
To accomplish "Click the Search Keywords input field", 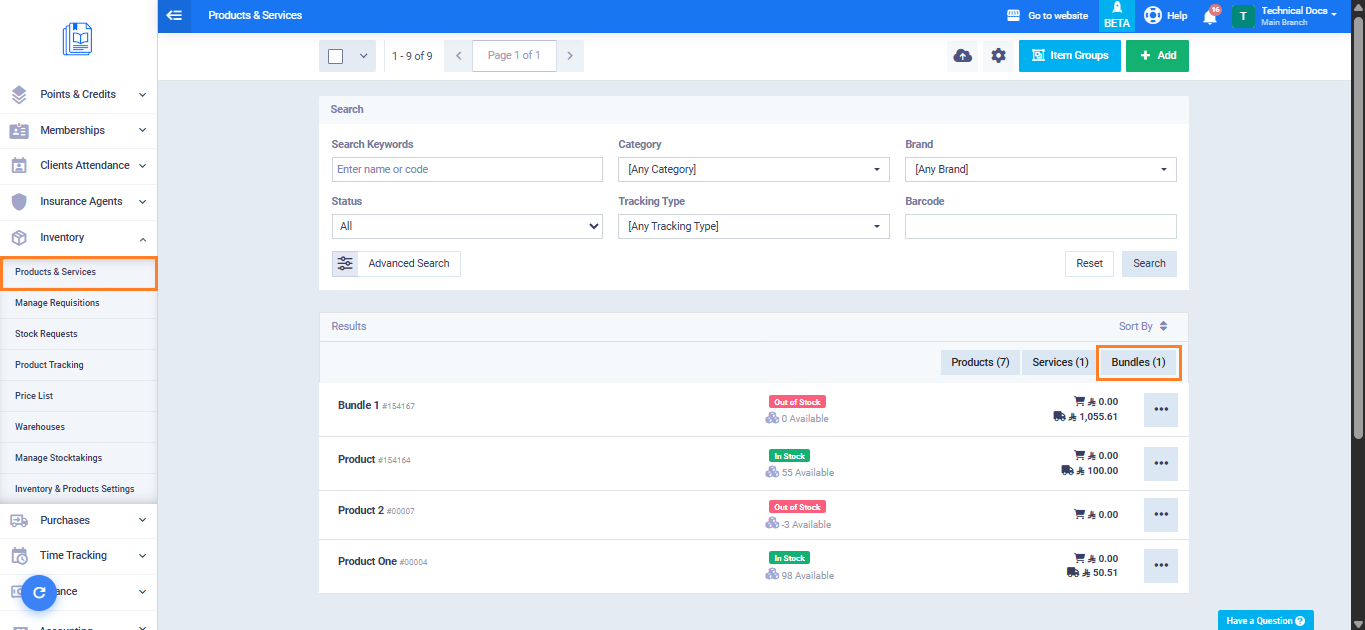I will coord(467,170).
